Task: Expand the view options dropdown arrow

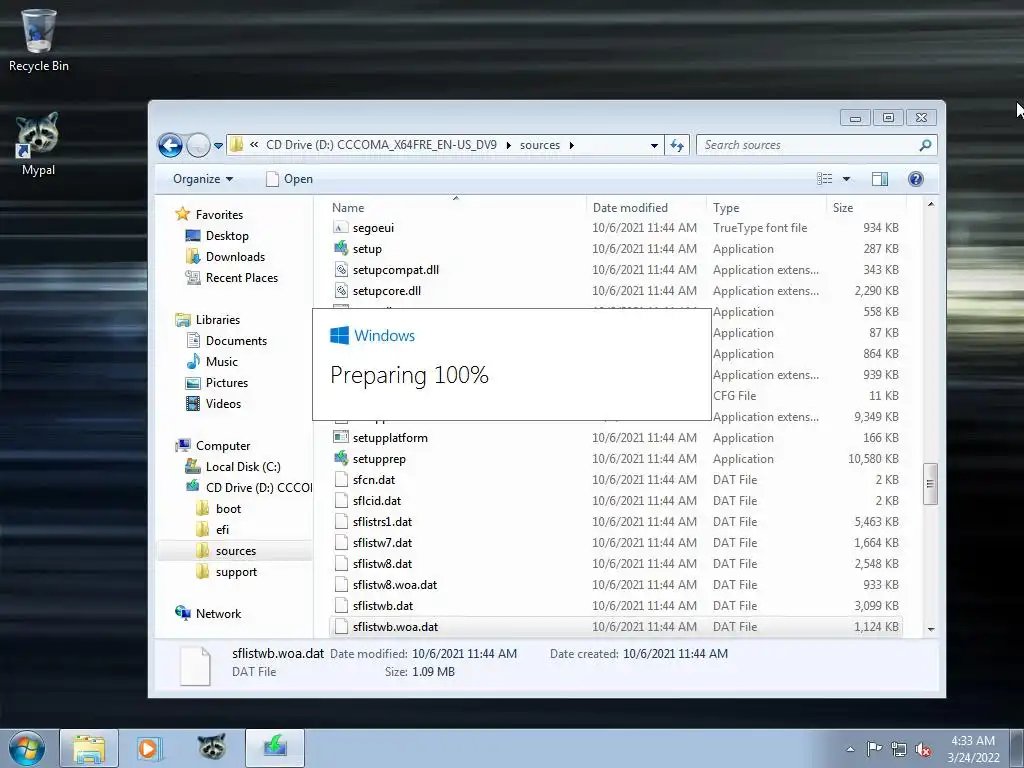Action: click(x=846, y=179)
